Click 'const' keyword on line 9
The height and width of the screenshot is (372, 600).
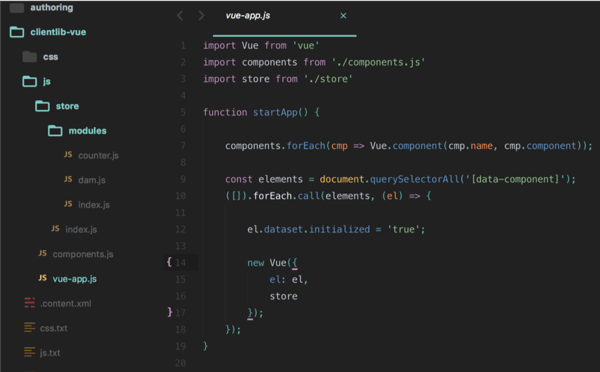pos(239,179)
